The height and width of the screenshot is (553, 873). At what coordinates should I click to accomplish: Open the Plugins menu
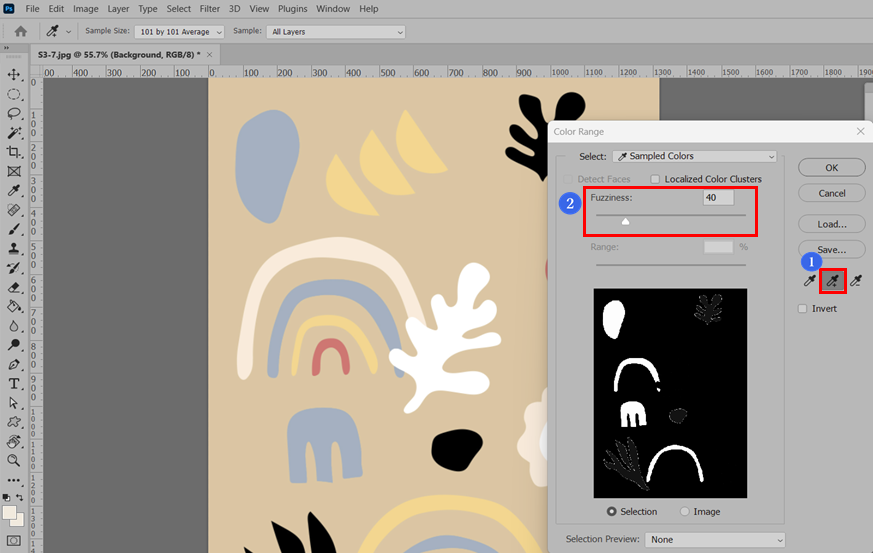292,9
